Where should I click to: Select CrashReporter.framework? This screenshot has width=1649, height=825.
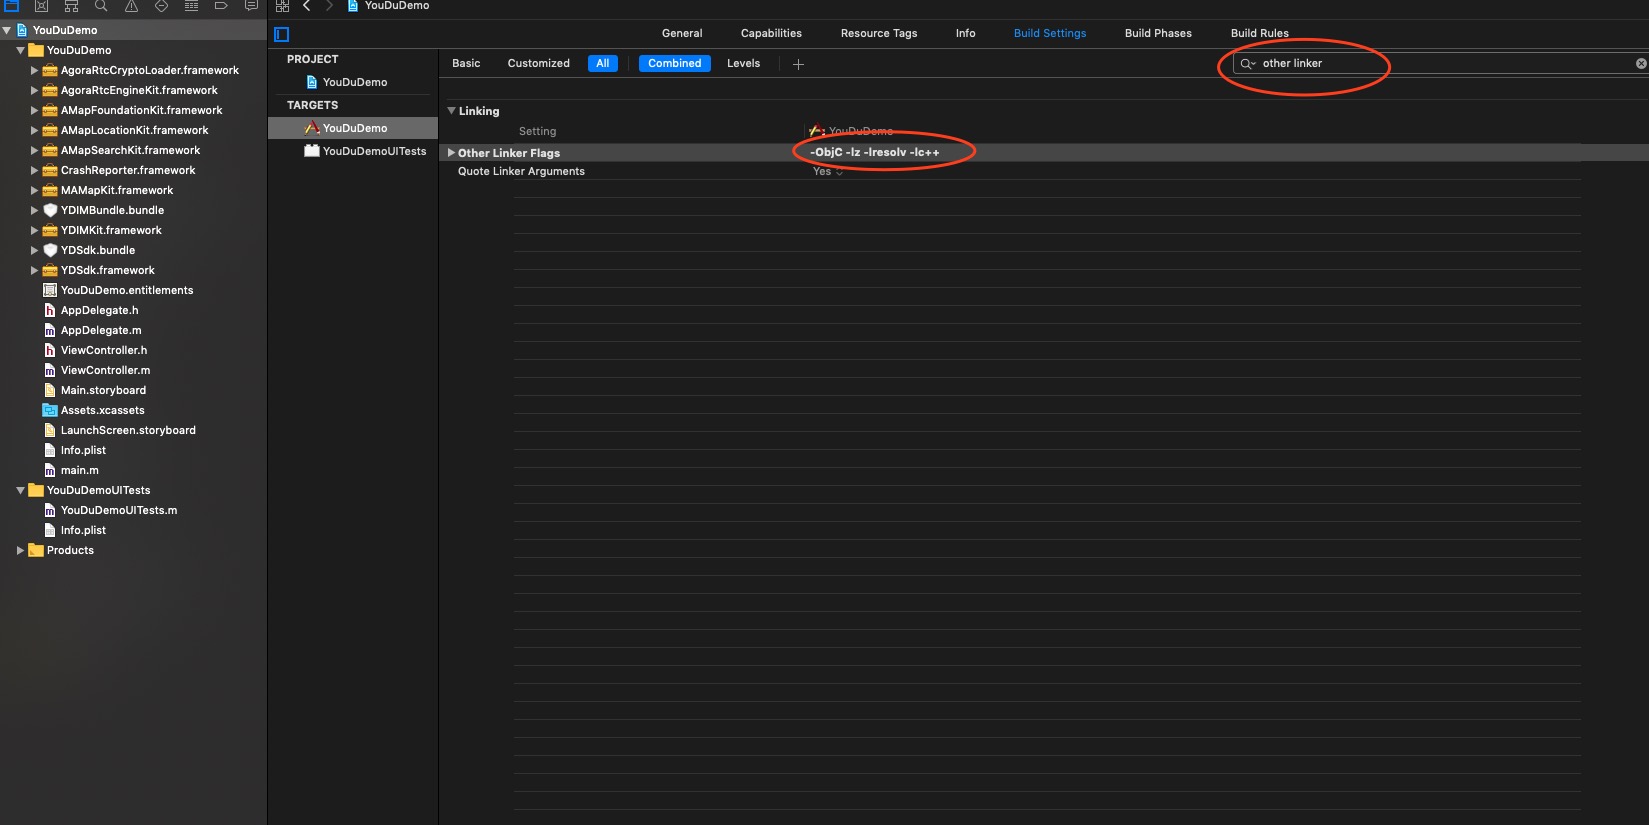click(128, 170)
